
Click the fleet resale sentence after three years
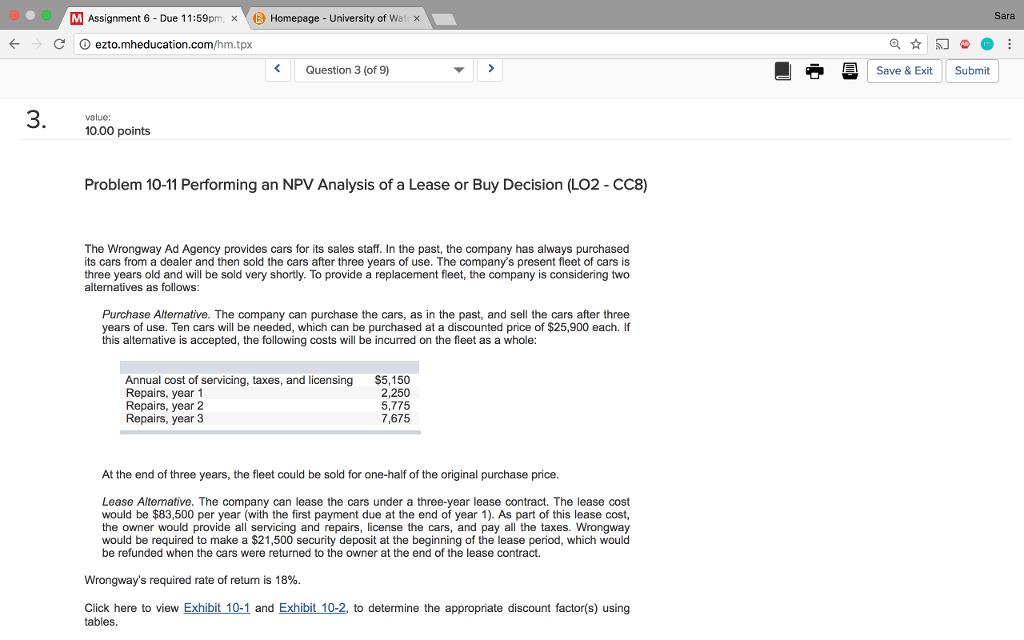coord(330,475)
